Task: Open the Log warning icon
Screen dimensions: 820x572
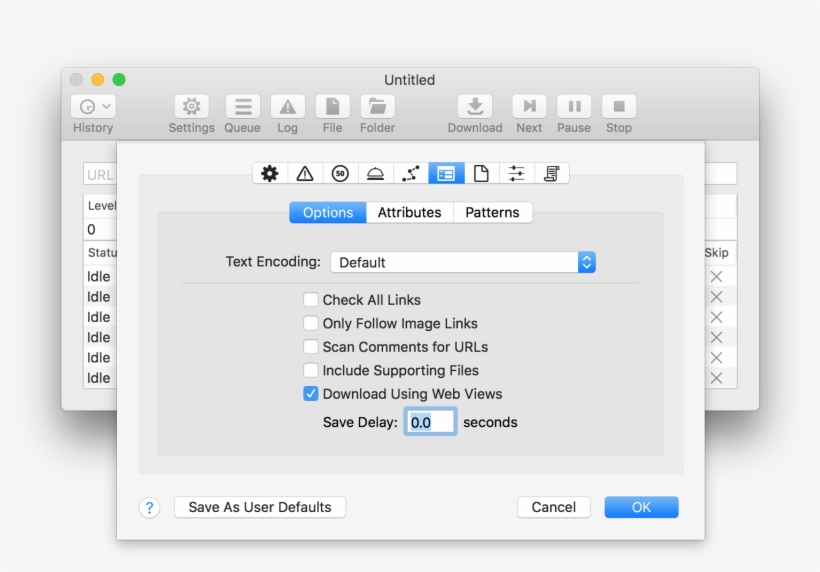Action: [287, 107]
